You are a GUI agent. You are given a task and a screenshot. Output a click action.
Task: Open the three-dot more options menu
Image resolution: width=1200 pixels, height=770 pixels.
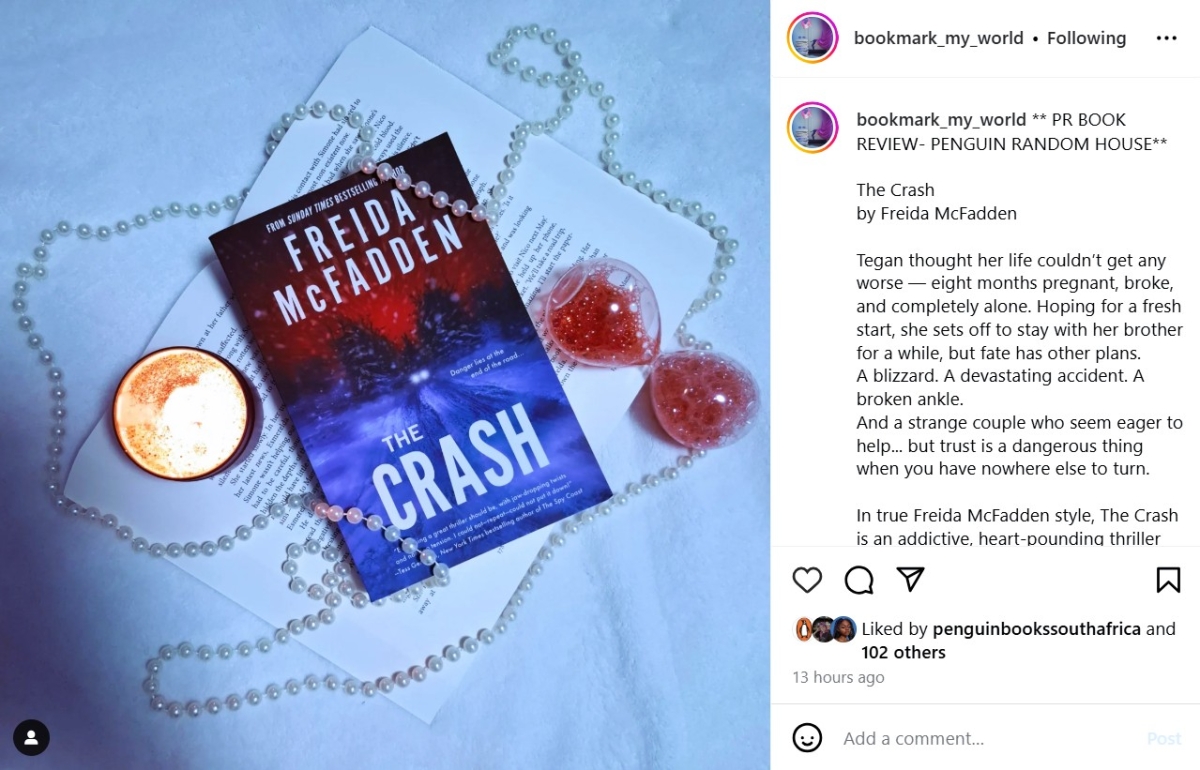click(x=1167, y=38)
